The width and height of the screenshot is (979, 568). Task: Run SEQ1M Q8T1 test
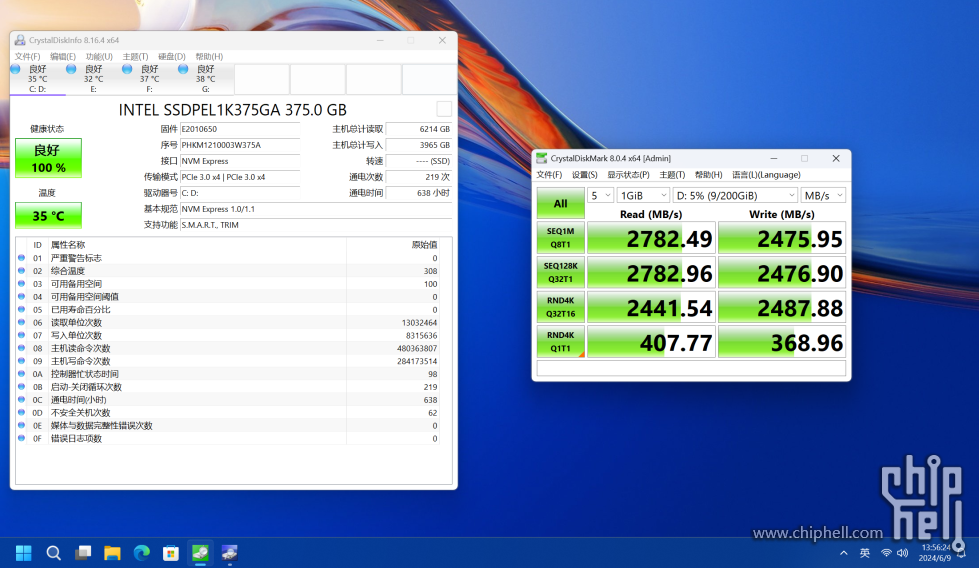coord(561,238)
